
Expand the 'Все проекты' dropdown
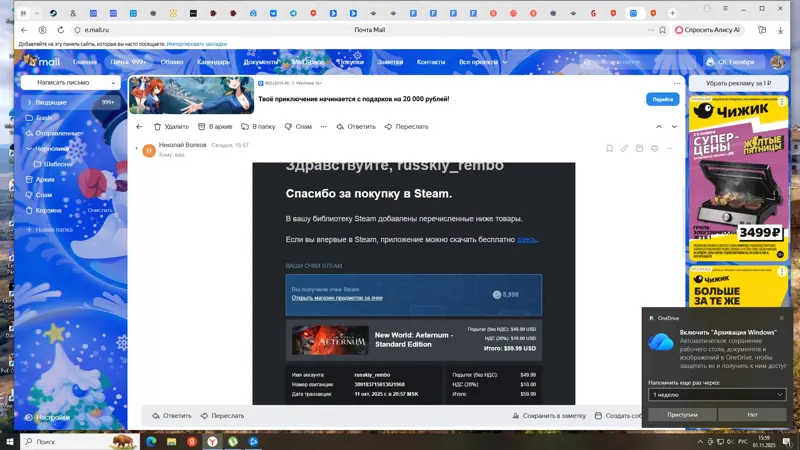pyautogui.click(x=483, y=62)
